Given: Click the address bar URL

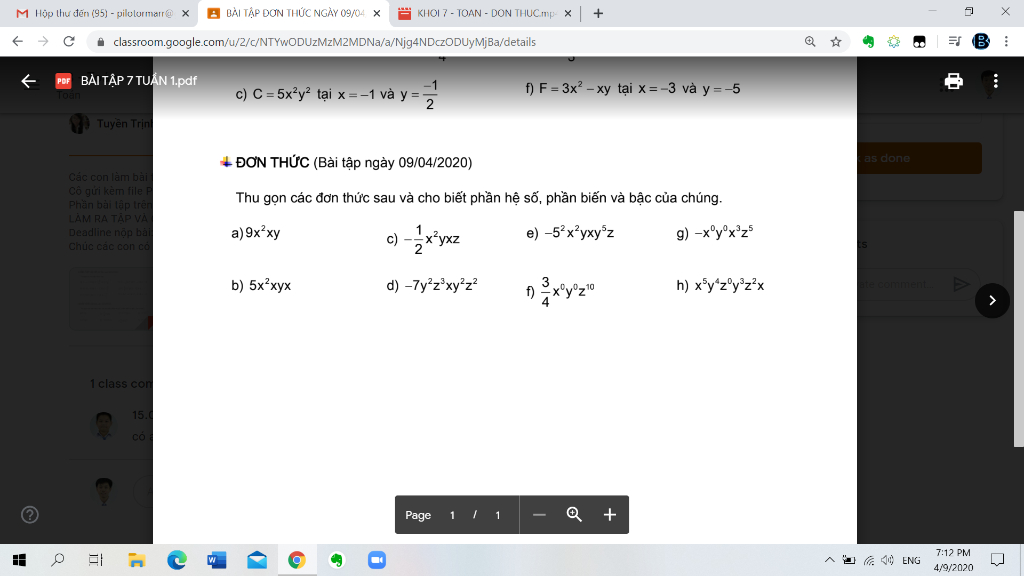Looking at the screenshot, I should [x=325, y=42].
